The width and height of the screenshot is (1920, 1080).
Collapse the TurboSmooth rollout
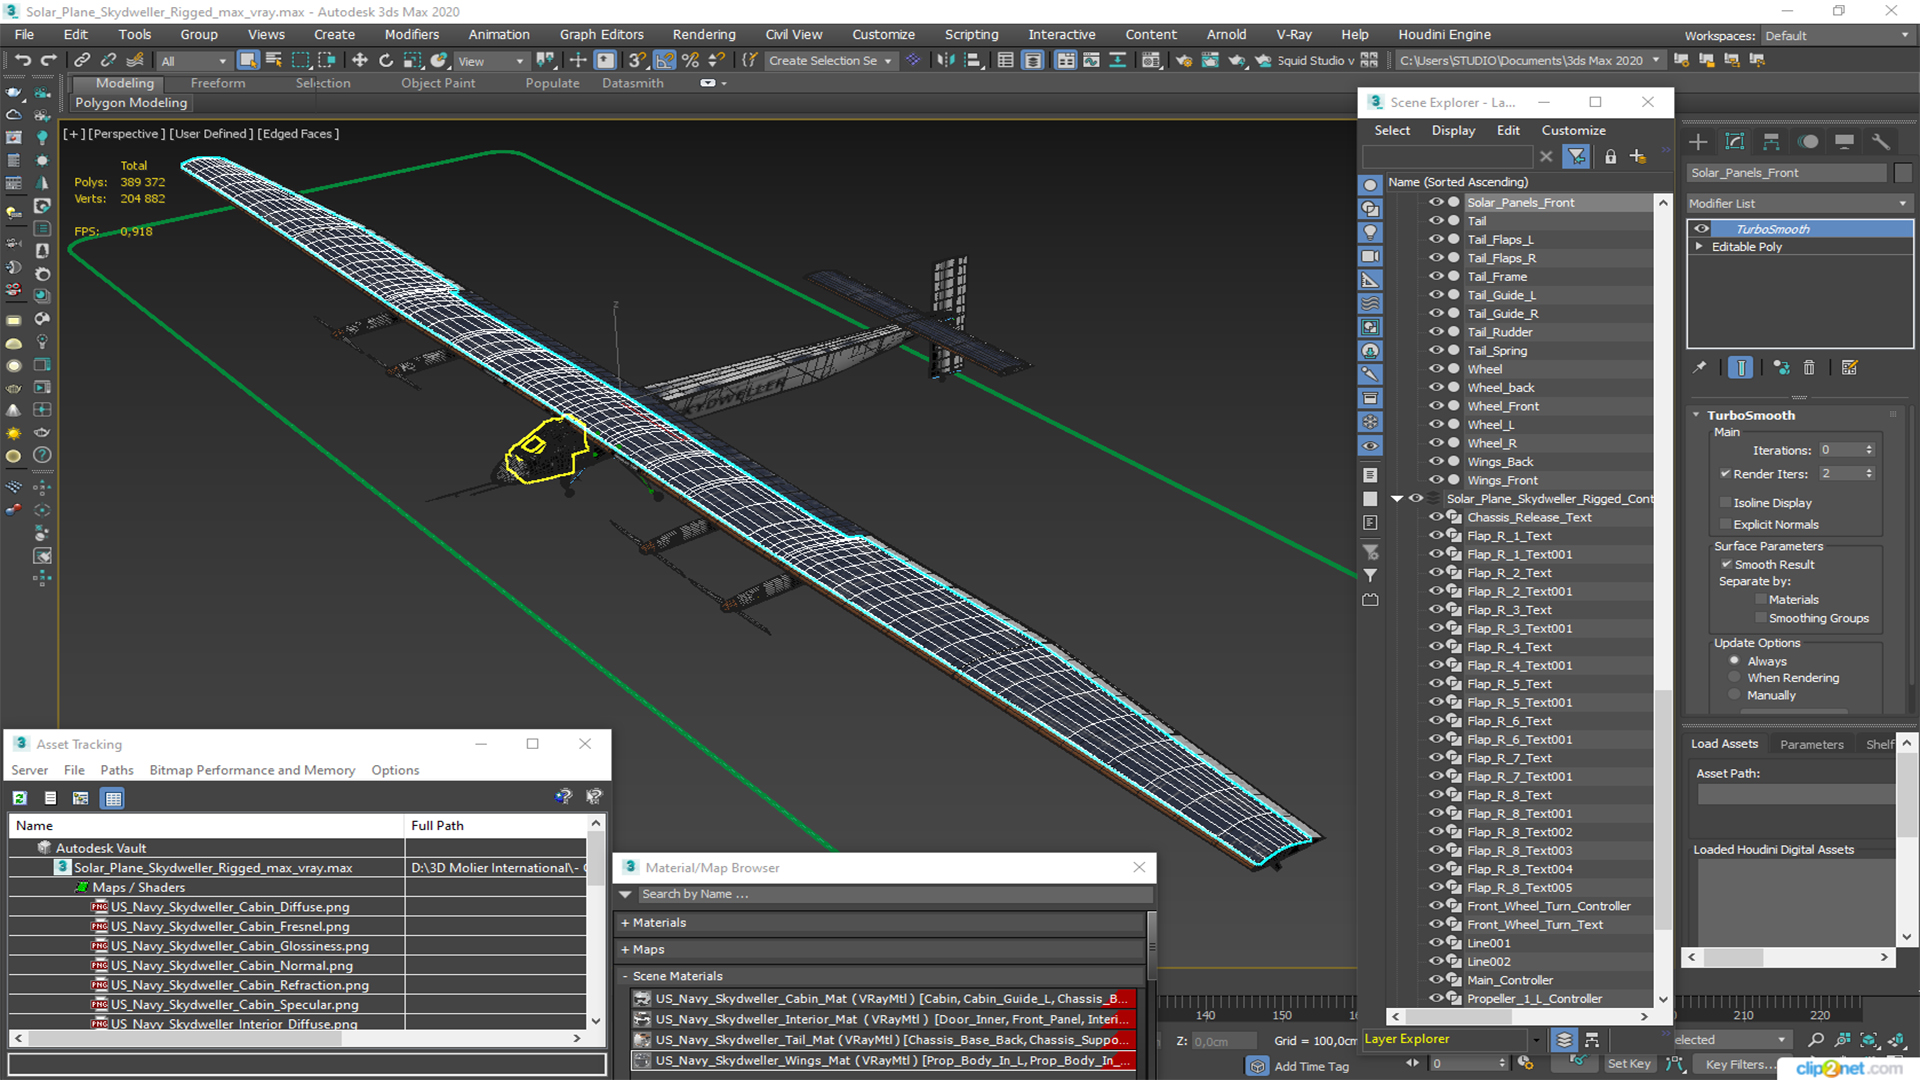(1696, 415)
